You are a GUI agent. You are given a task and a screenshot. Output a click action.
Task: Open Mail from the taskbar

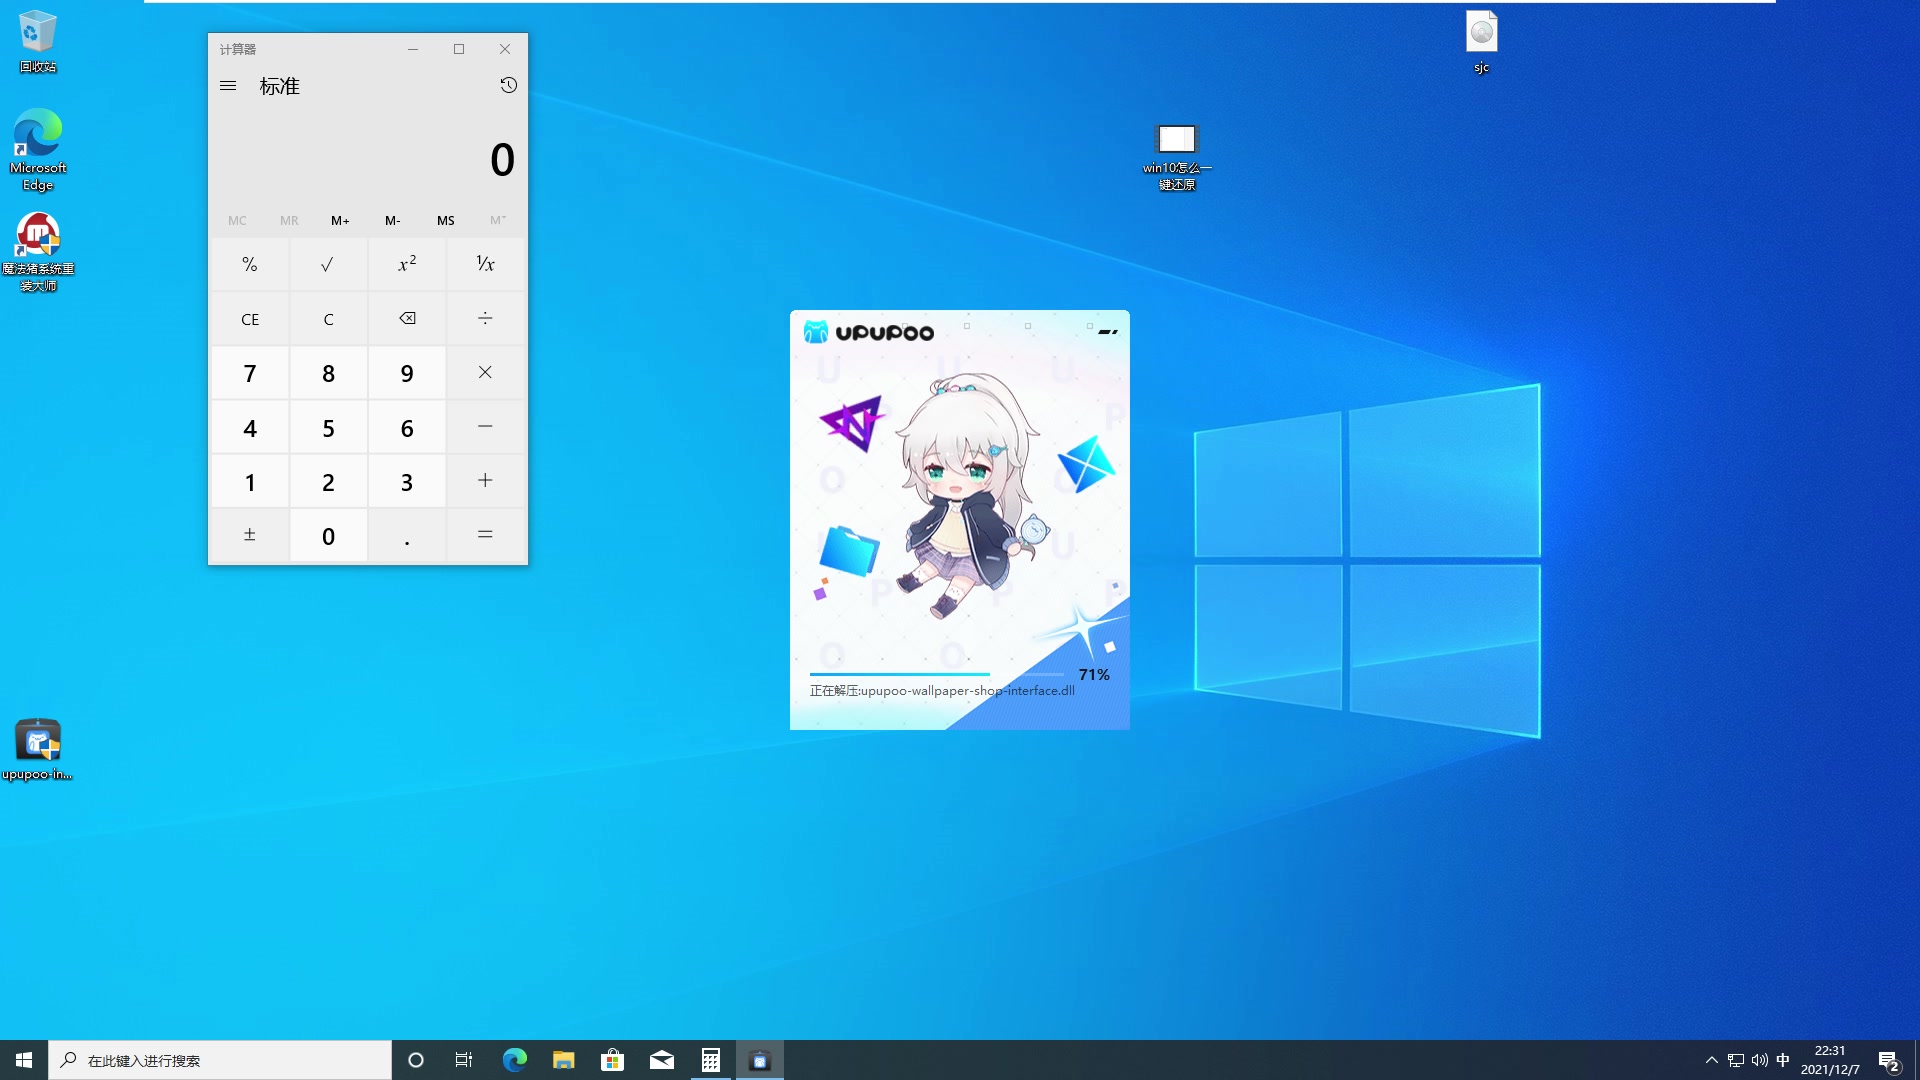pos(661,1060)
